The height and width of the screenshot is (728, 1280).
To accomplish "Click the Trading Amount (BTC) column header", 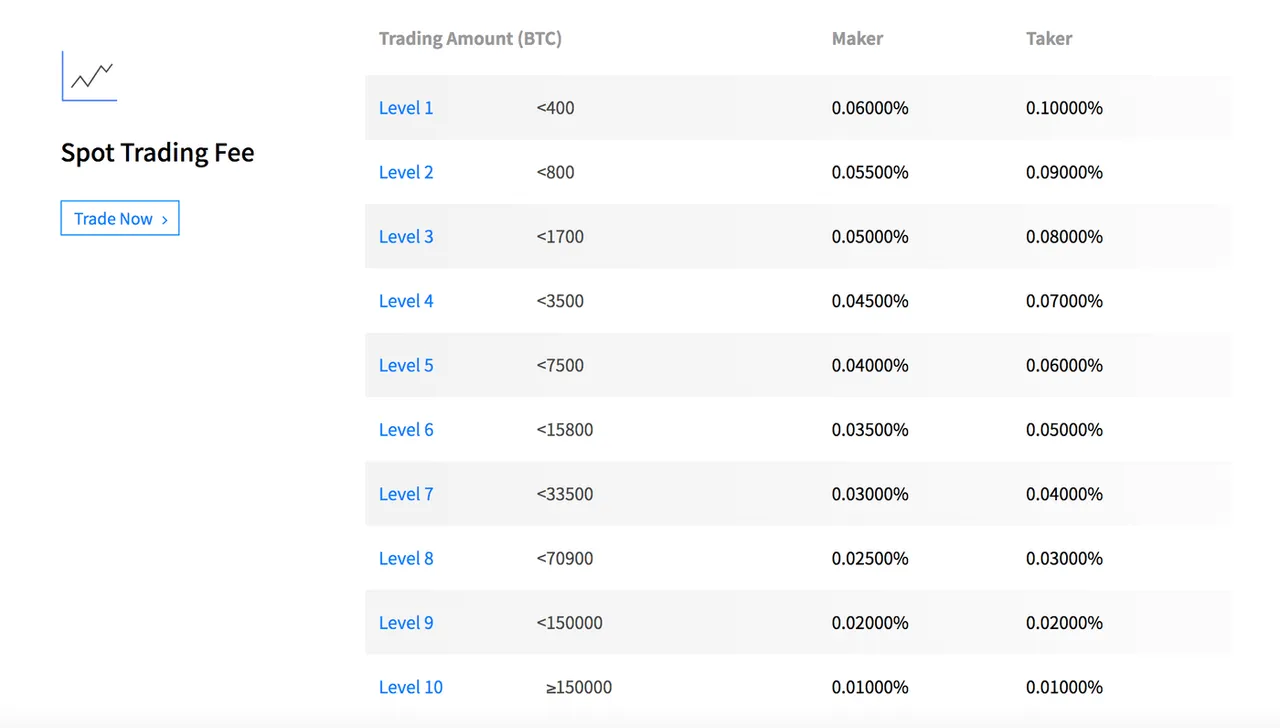I will 470,39.
